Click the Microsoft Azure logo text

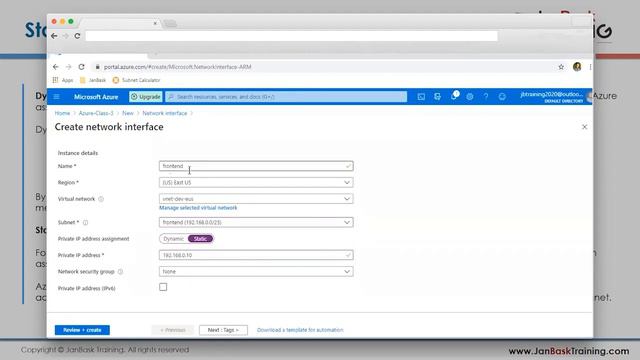[96, 97]
